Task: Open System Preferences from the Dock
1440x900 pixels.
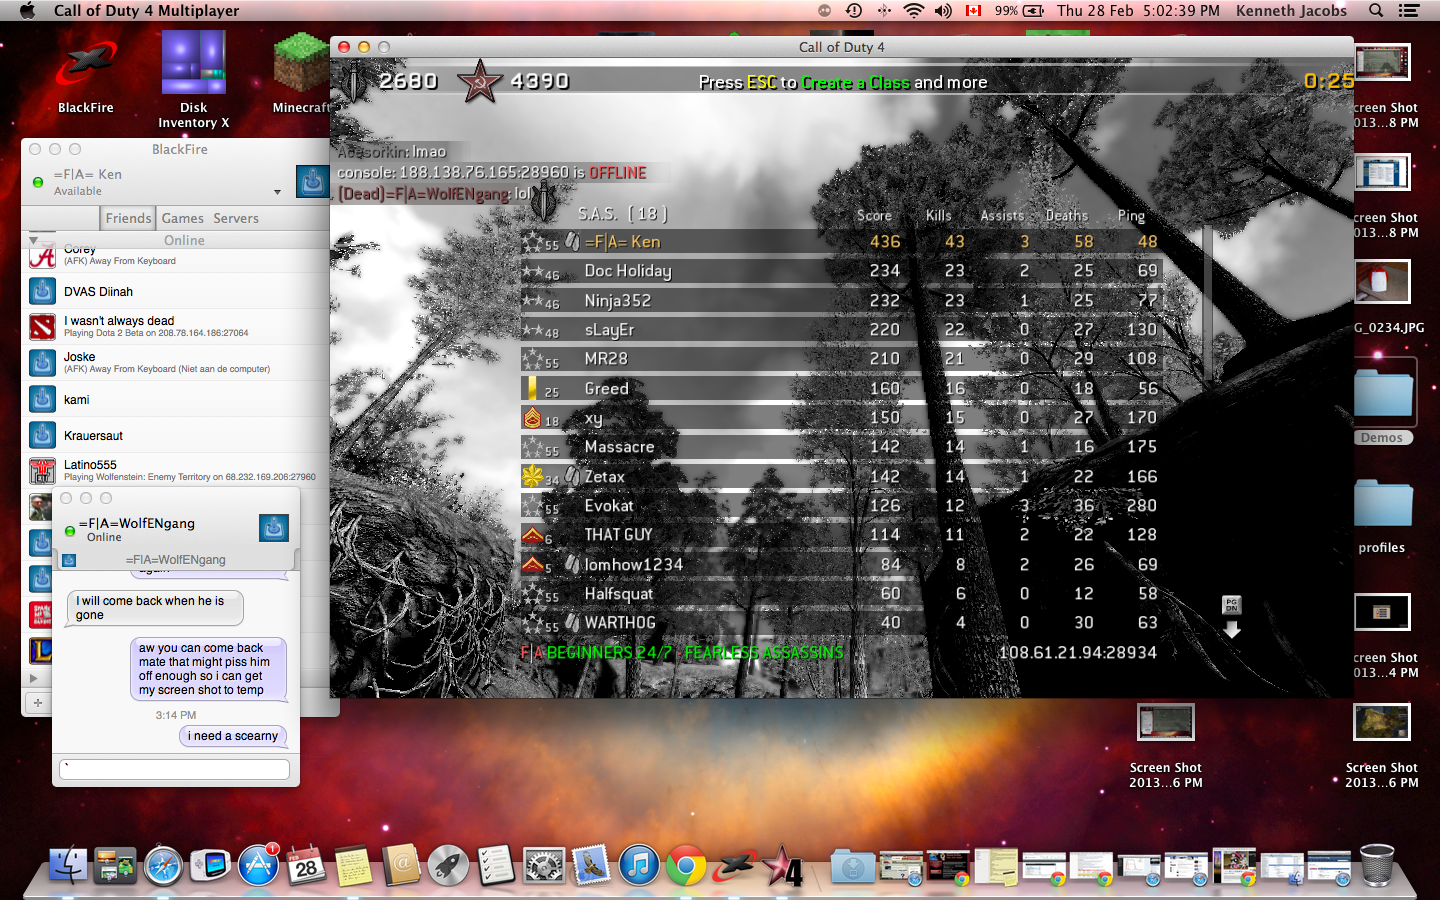Action: (x=544, y=866)
